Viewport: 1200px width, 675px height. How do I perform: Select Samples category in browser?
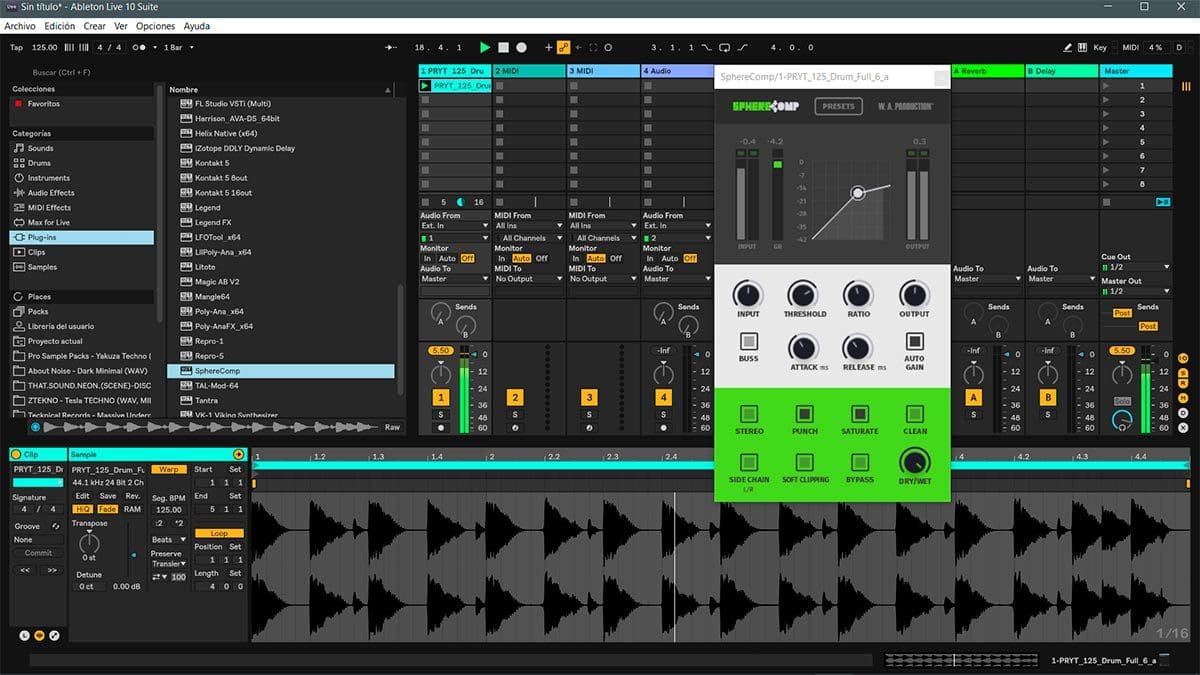point(81,267)
